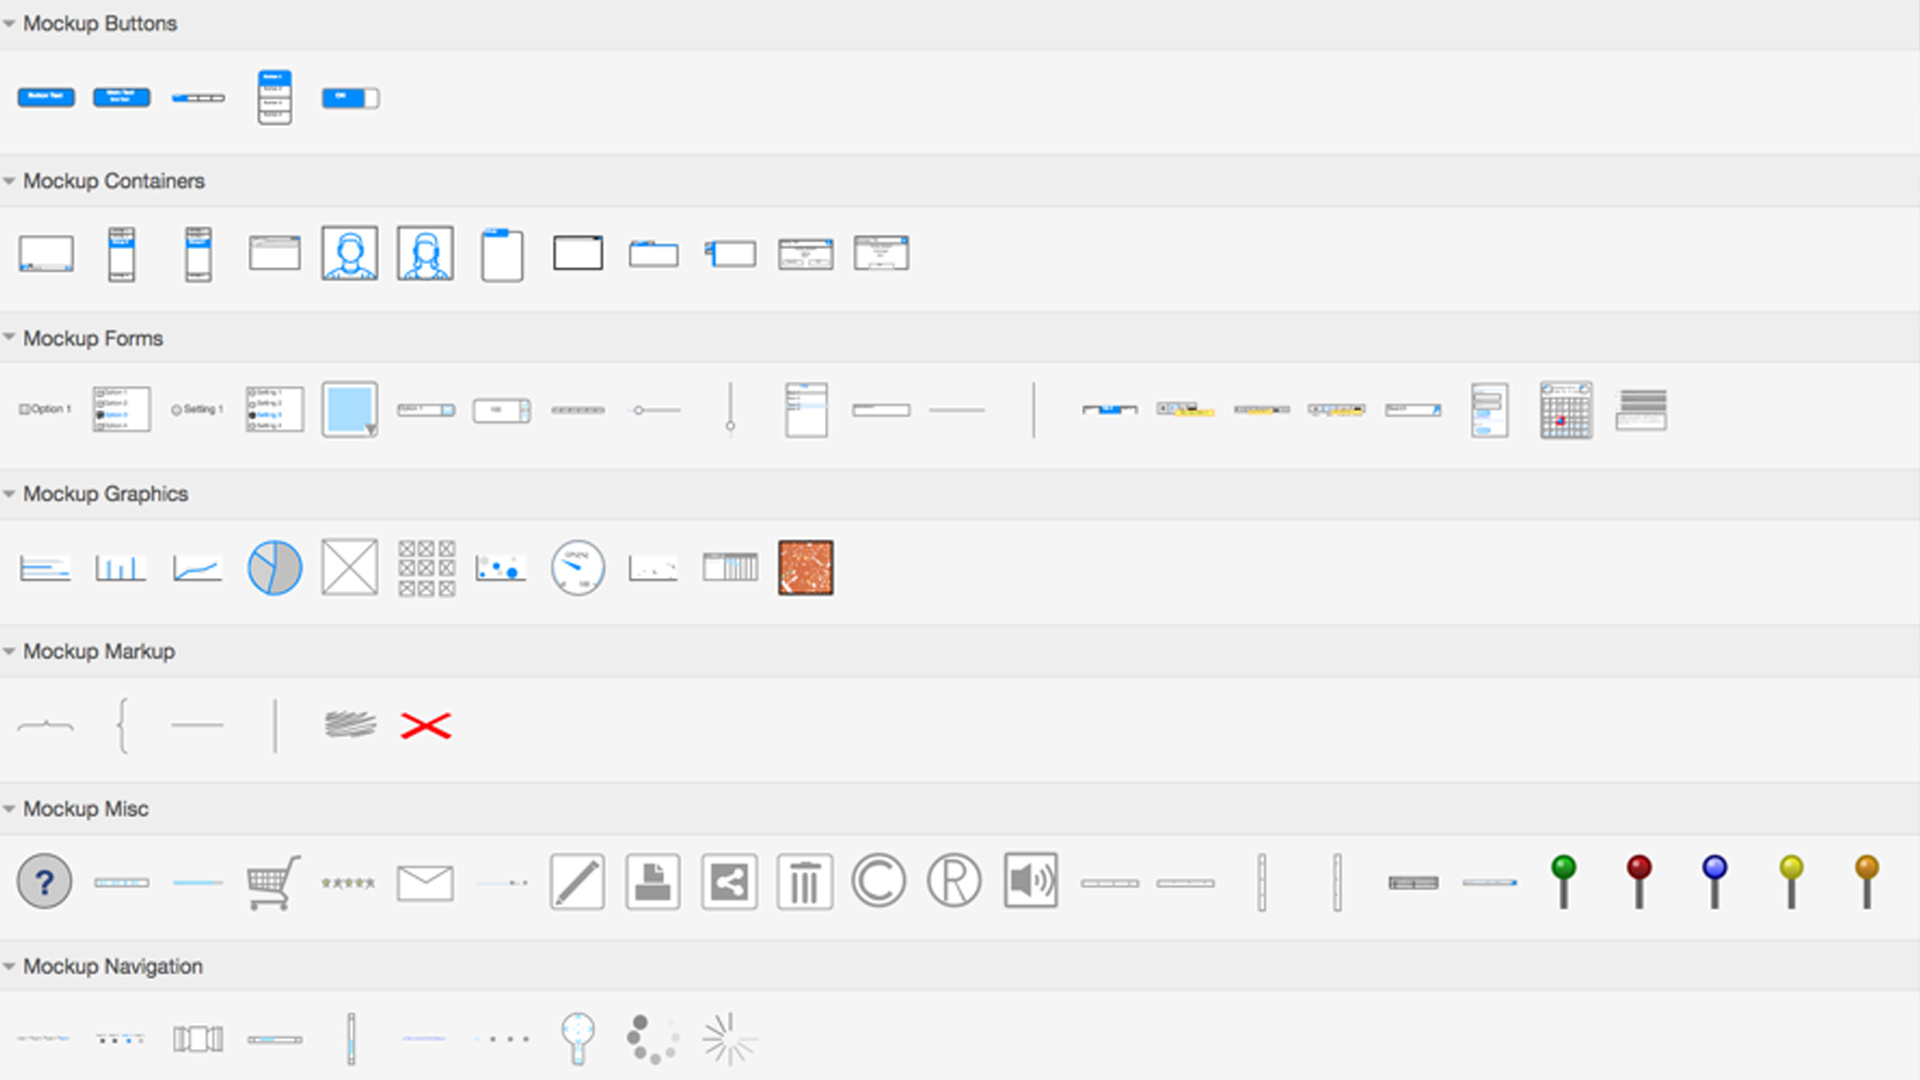Image resolution: width=1920 pixels, height=1080 pixels.
Task: Select the calendar date picker shape
Action: pos(1566,409)
